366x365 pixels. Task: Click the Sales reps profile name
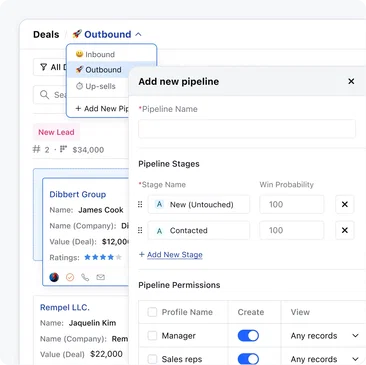(x=182, y=359)
